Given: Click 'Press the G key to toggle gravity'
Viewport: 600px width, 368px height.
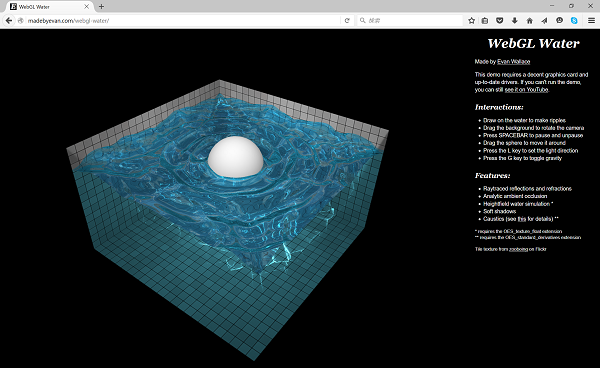Looking at the screenshot, I should point(522,158).
